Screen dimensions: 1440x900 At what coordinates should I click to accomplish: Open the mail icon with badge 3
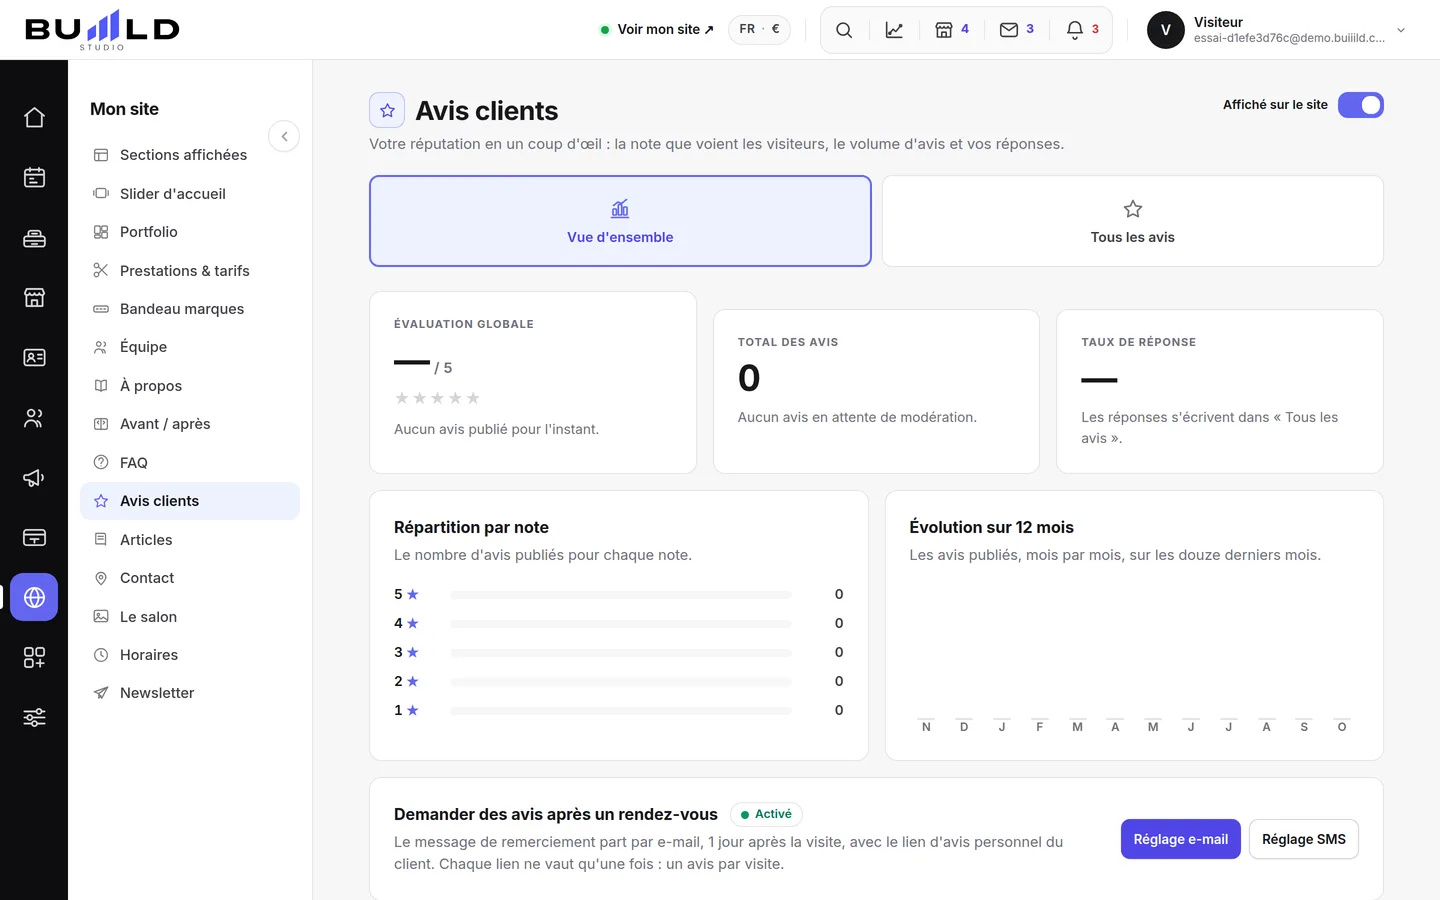tap(1017, 30)
